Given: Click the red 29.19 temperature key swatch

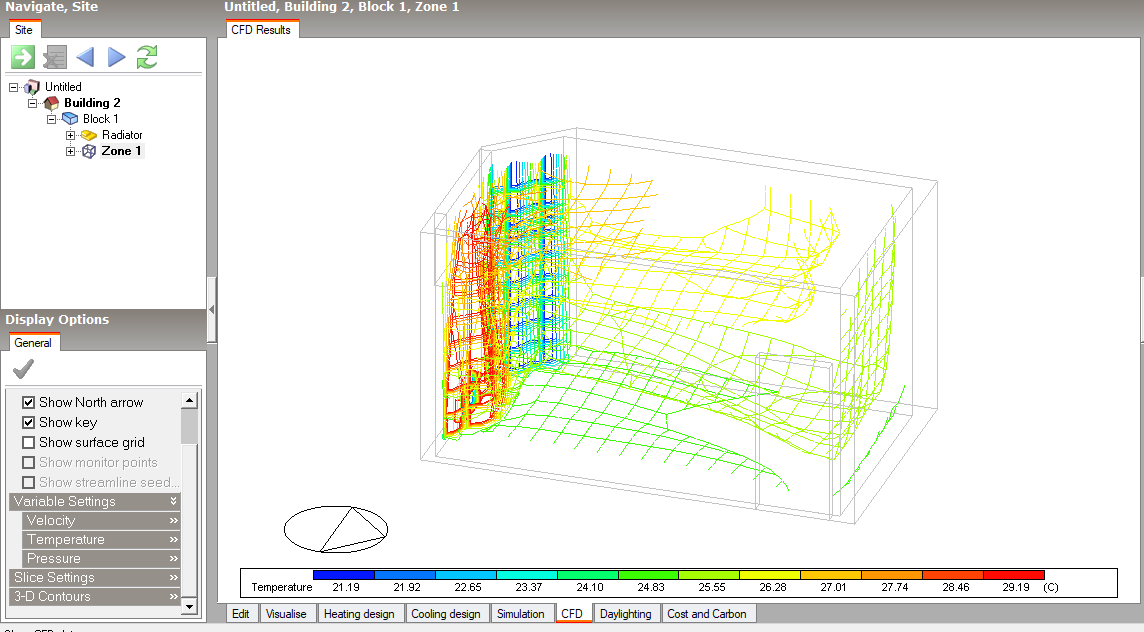Looking at the screenshot, I should pos(1014,575).
